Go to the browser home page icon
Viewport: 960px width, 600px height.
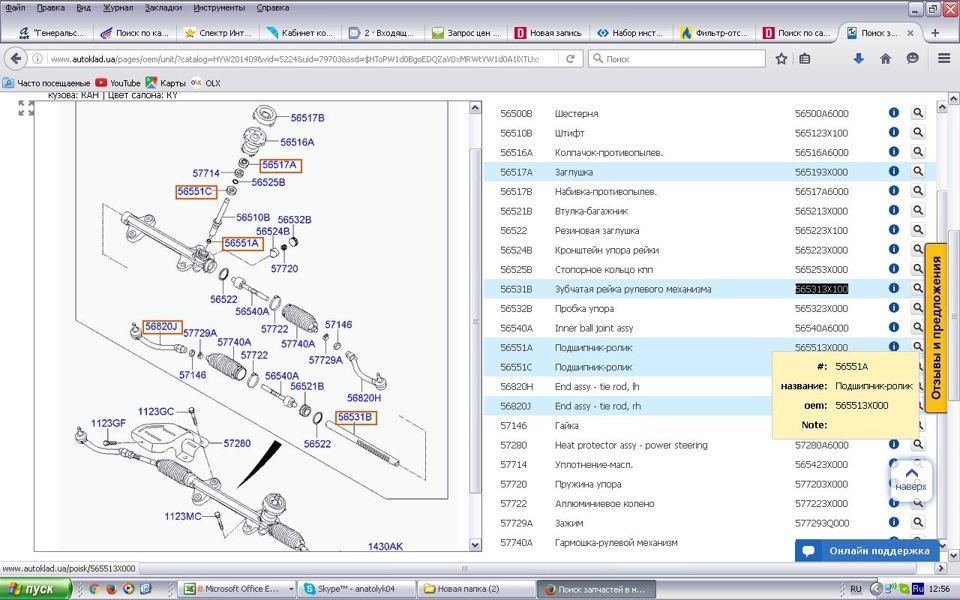tap(885, 59)
